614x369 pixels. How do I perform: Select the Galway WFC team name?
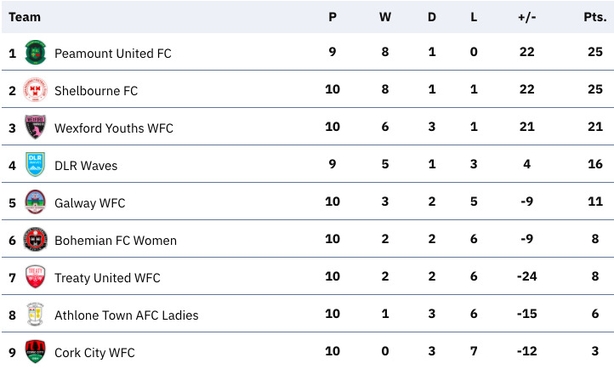tap(90, 203)
